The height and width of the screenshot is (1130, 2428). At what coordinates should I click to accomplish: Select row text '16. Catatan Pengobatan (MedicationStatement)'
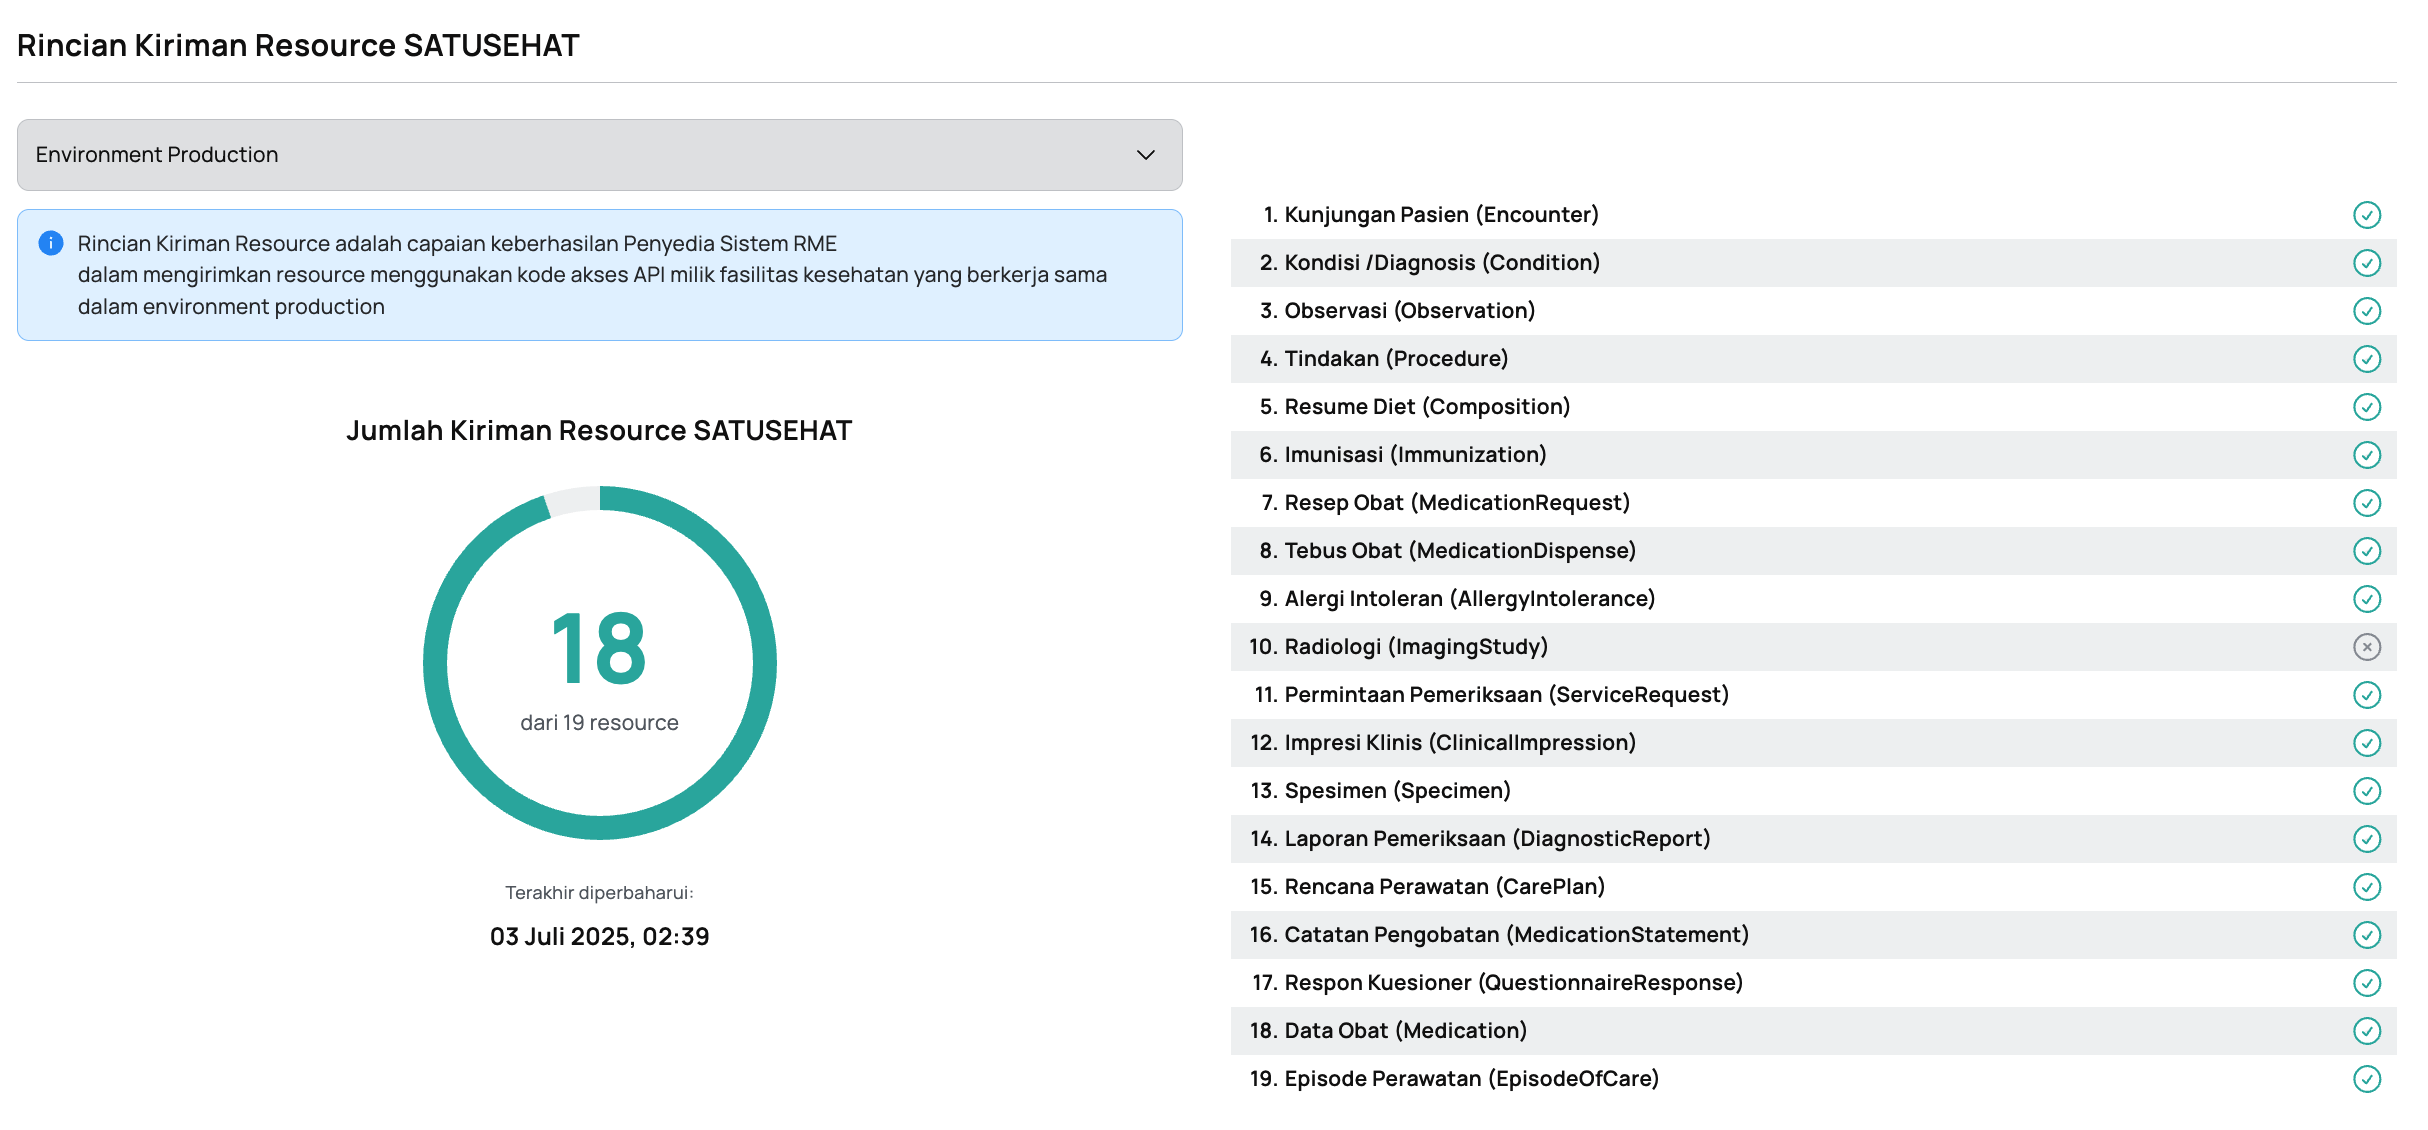click(1500, 935)
